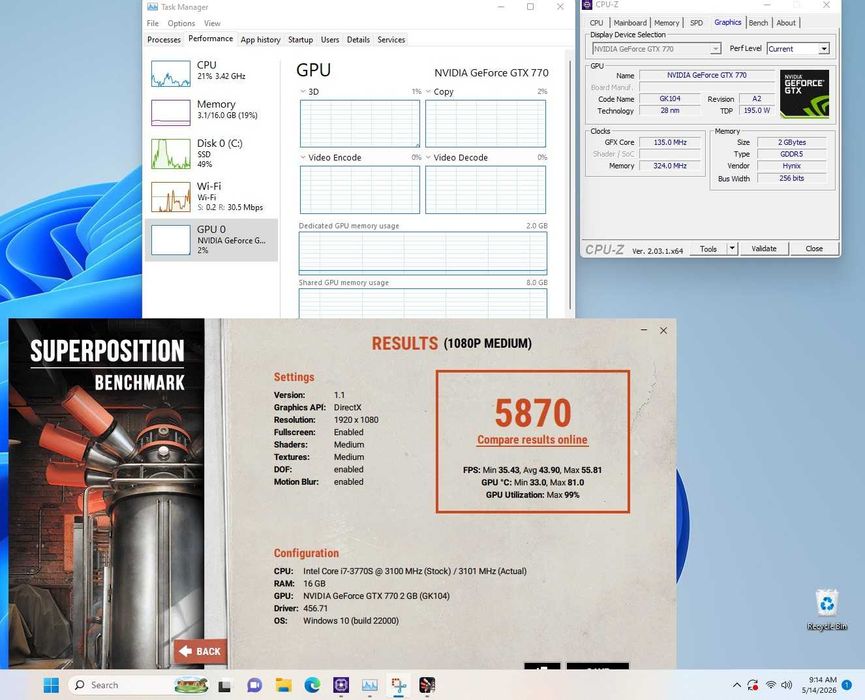Open the Copy engine graph dropdown
Screen dimensions: 865x700
[428, 92]
